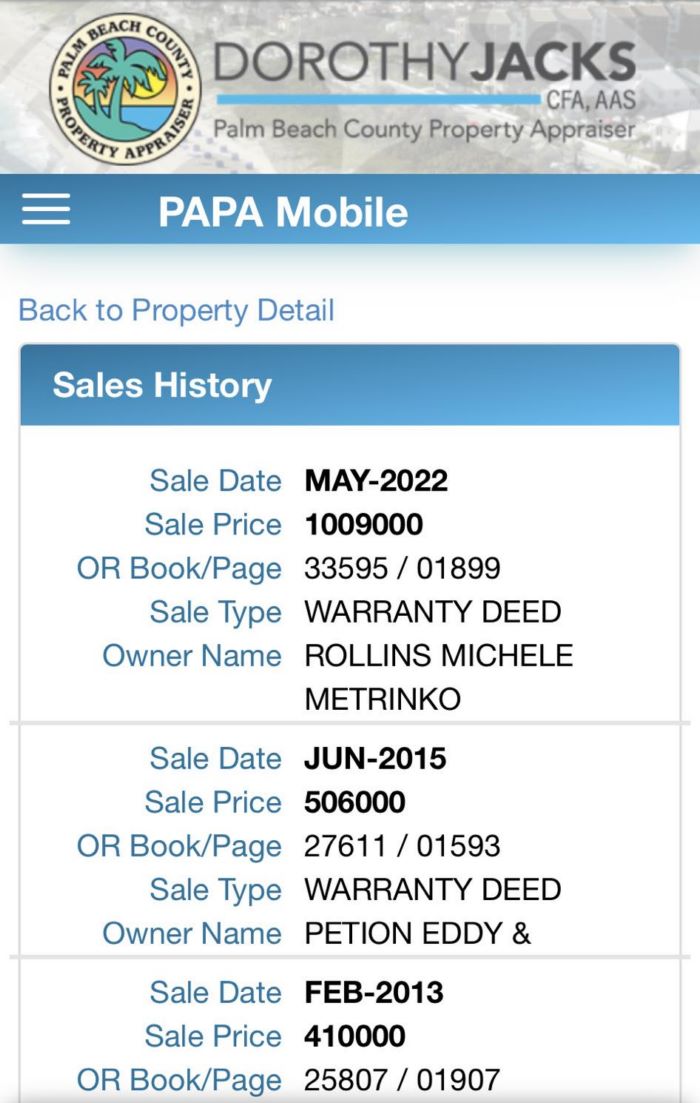The width and height of the screenshot is (700, 1103).
Task: Click the Palm Beach County Property Appraiser subtitle
Action: pyautogui.click(x=424, y=130)
